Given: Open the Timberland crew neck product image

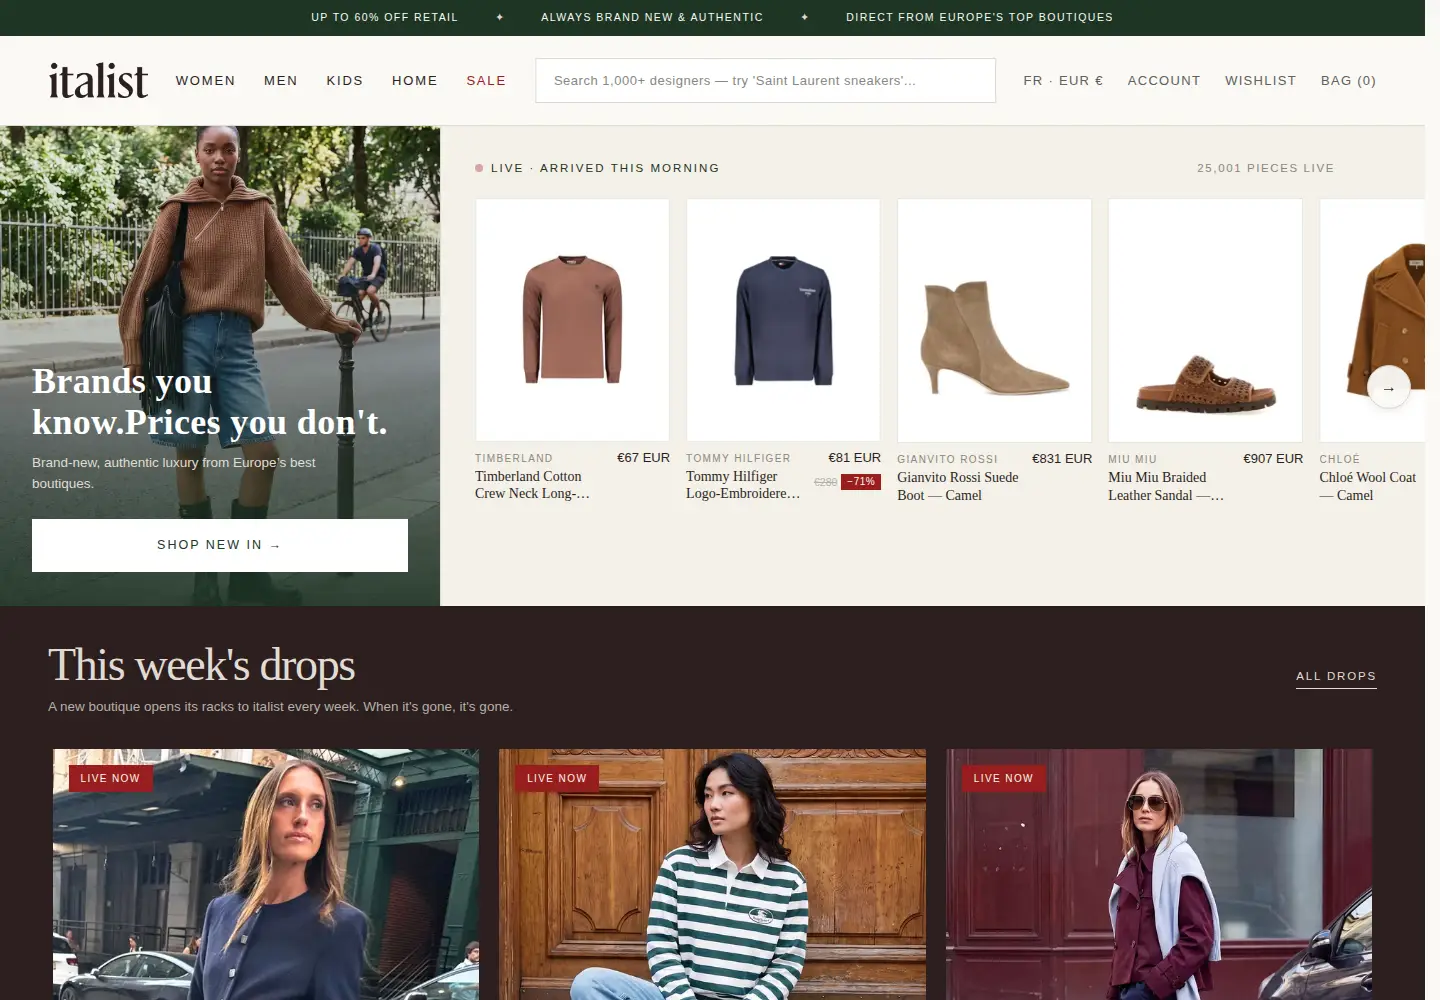Looking at the screenshot, I should [572, 320].
